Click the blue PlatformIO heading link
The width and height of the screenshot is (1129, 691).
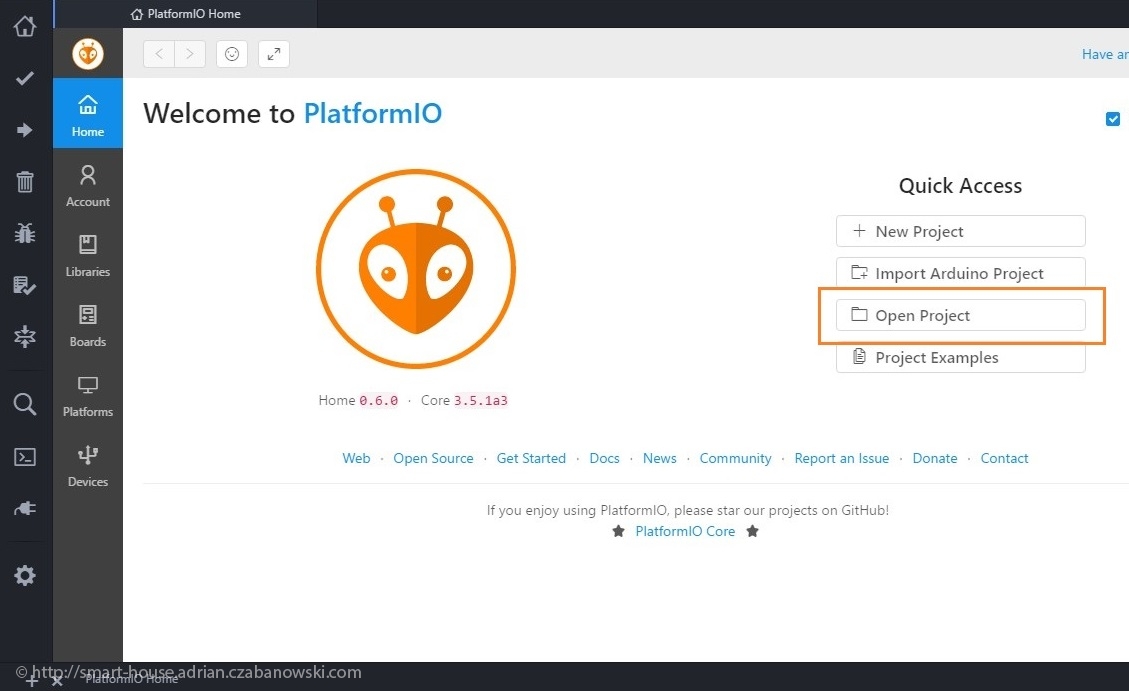[372, 114]
